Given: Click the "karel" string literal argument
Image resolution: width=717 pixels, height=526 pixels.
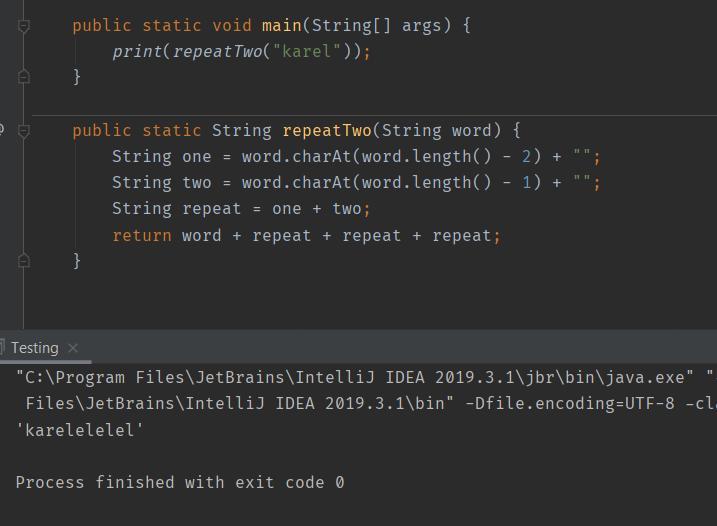Looking at the screenshot, I should point(306,51).
